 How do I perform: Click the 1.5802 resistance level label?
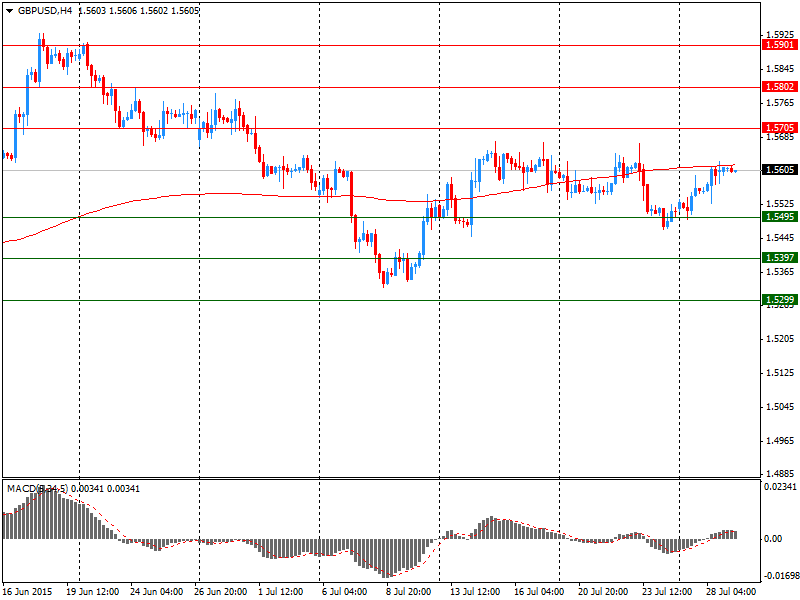click(780, 87)
